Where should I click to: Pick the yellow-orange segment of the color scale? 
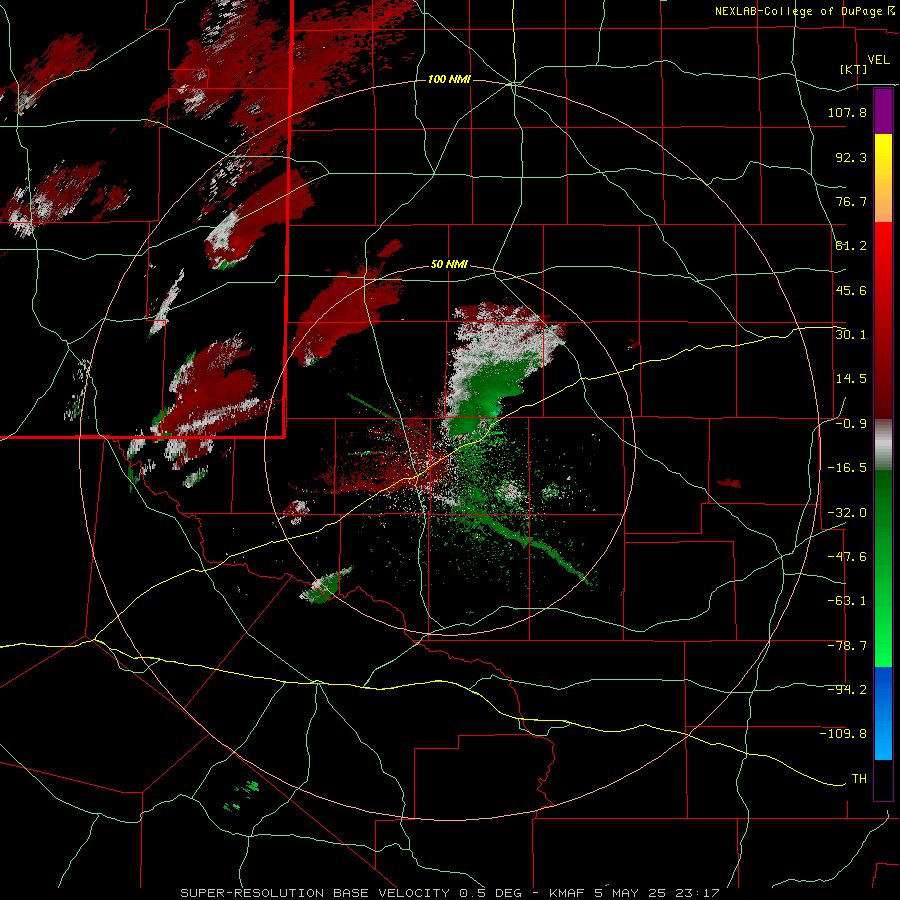[x=883, y=178]
